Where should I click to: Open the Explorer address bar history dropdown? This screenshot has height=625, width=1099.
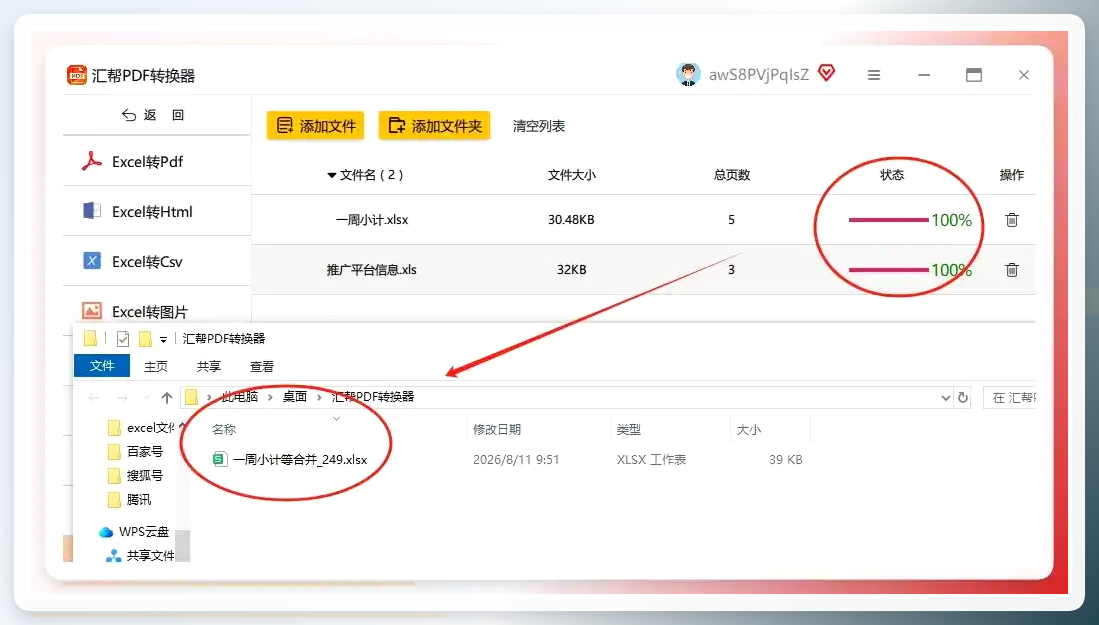945,398
